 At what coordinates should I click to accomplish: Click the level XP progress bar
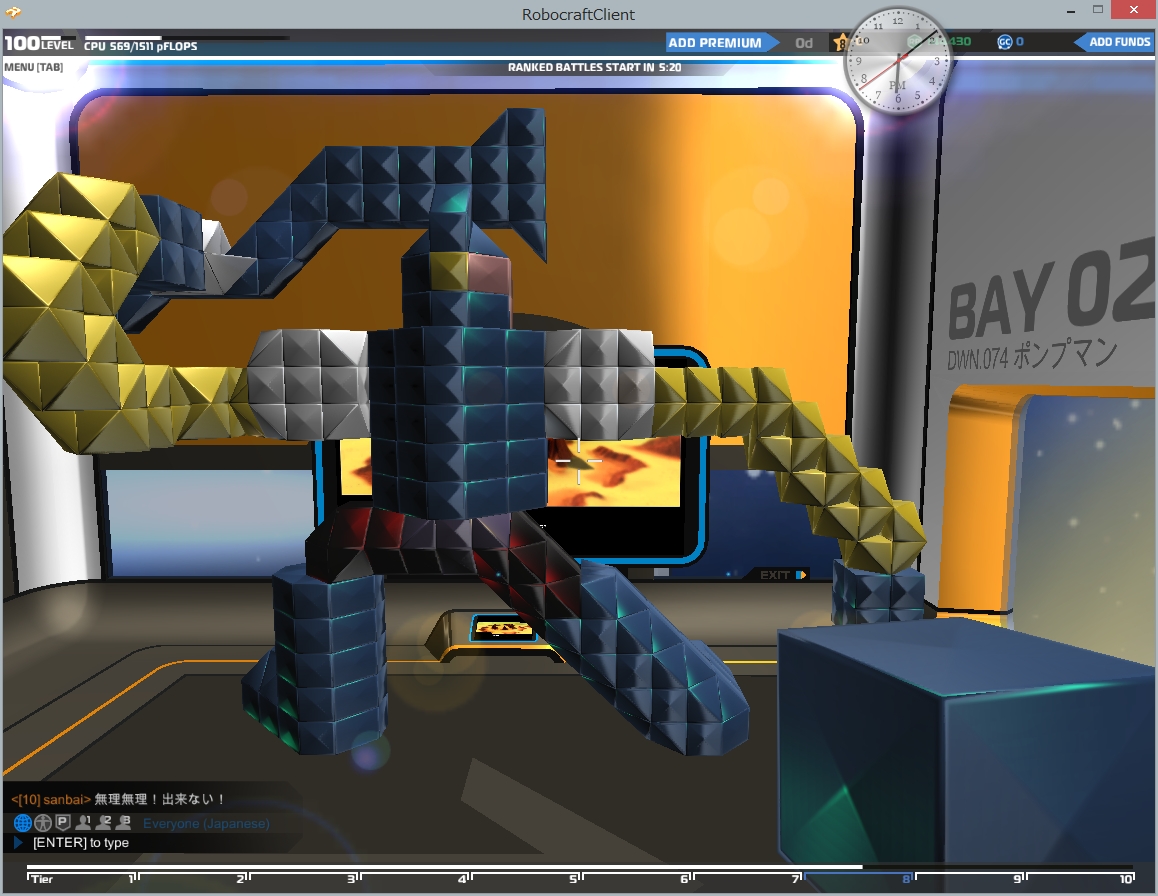[57, 37]
